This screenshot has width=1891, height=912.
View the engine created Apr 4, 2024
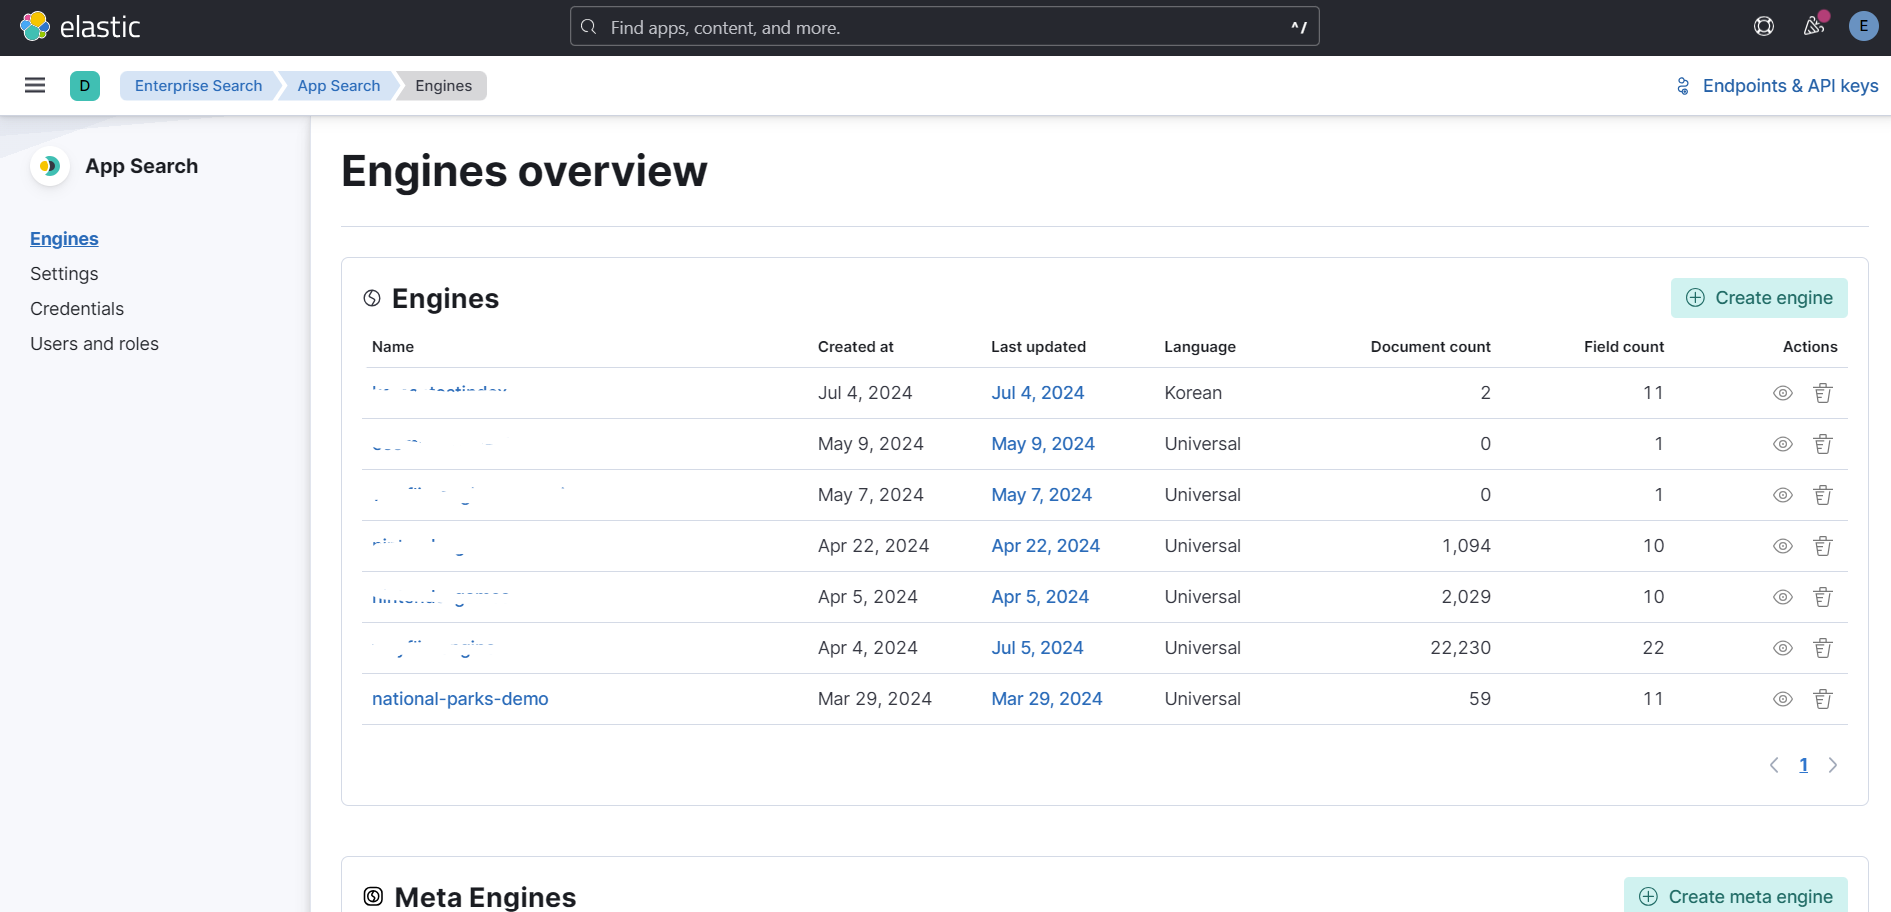[1782, 648]
